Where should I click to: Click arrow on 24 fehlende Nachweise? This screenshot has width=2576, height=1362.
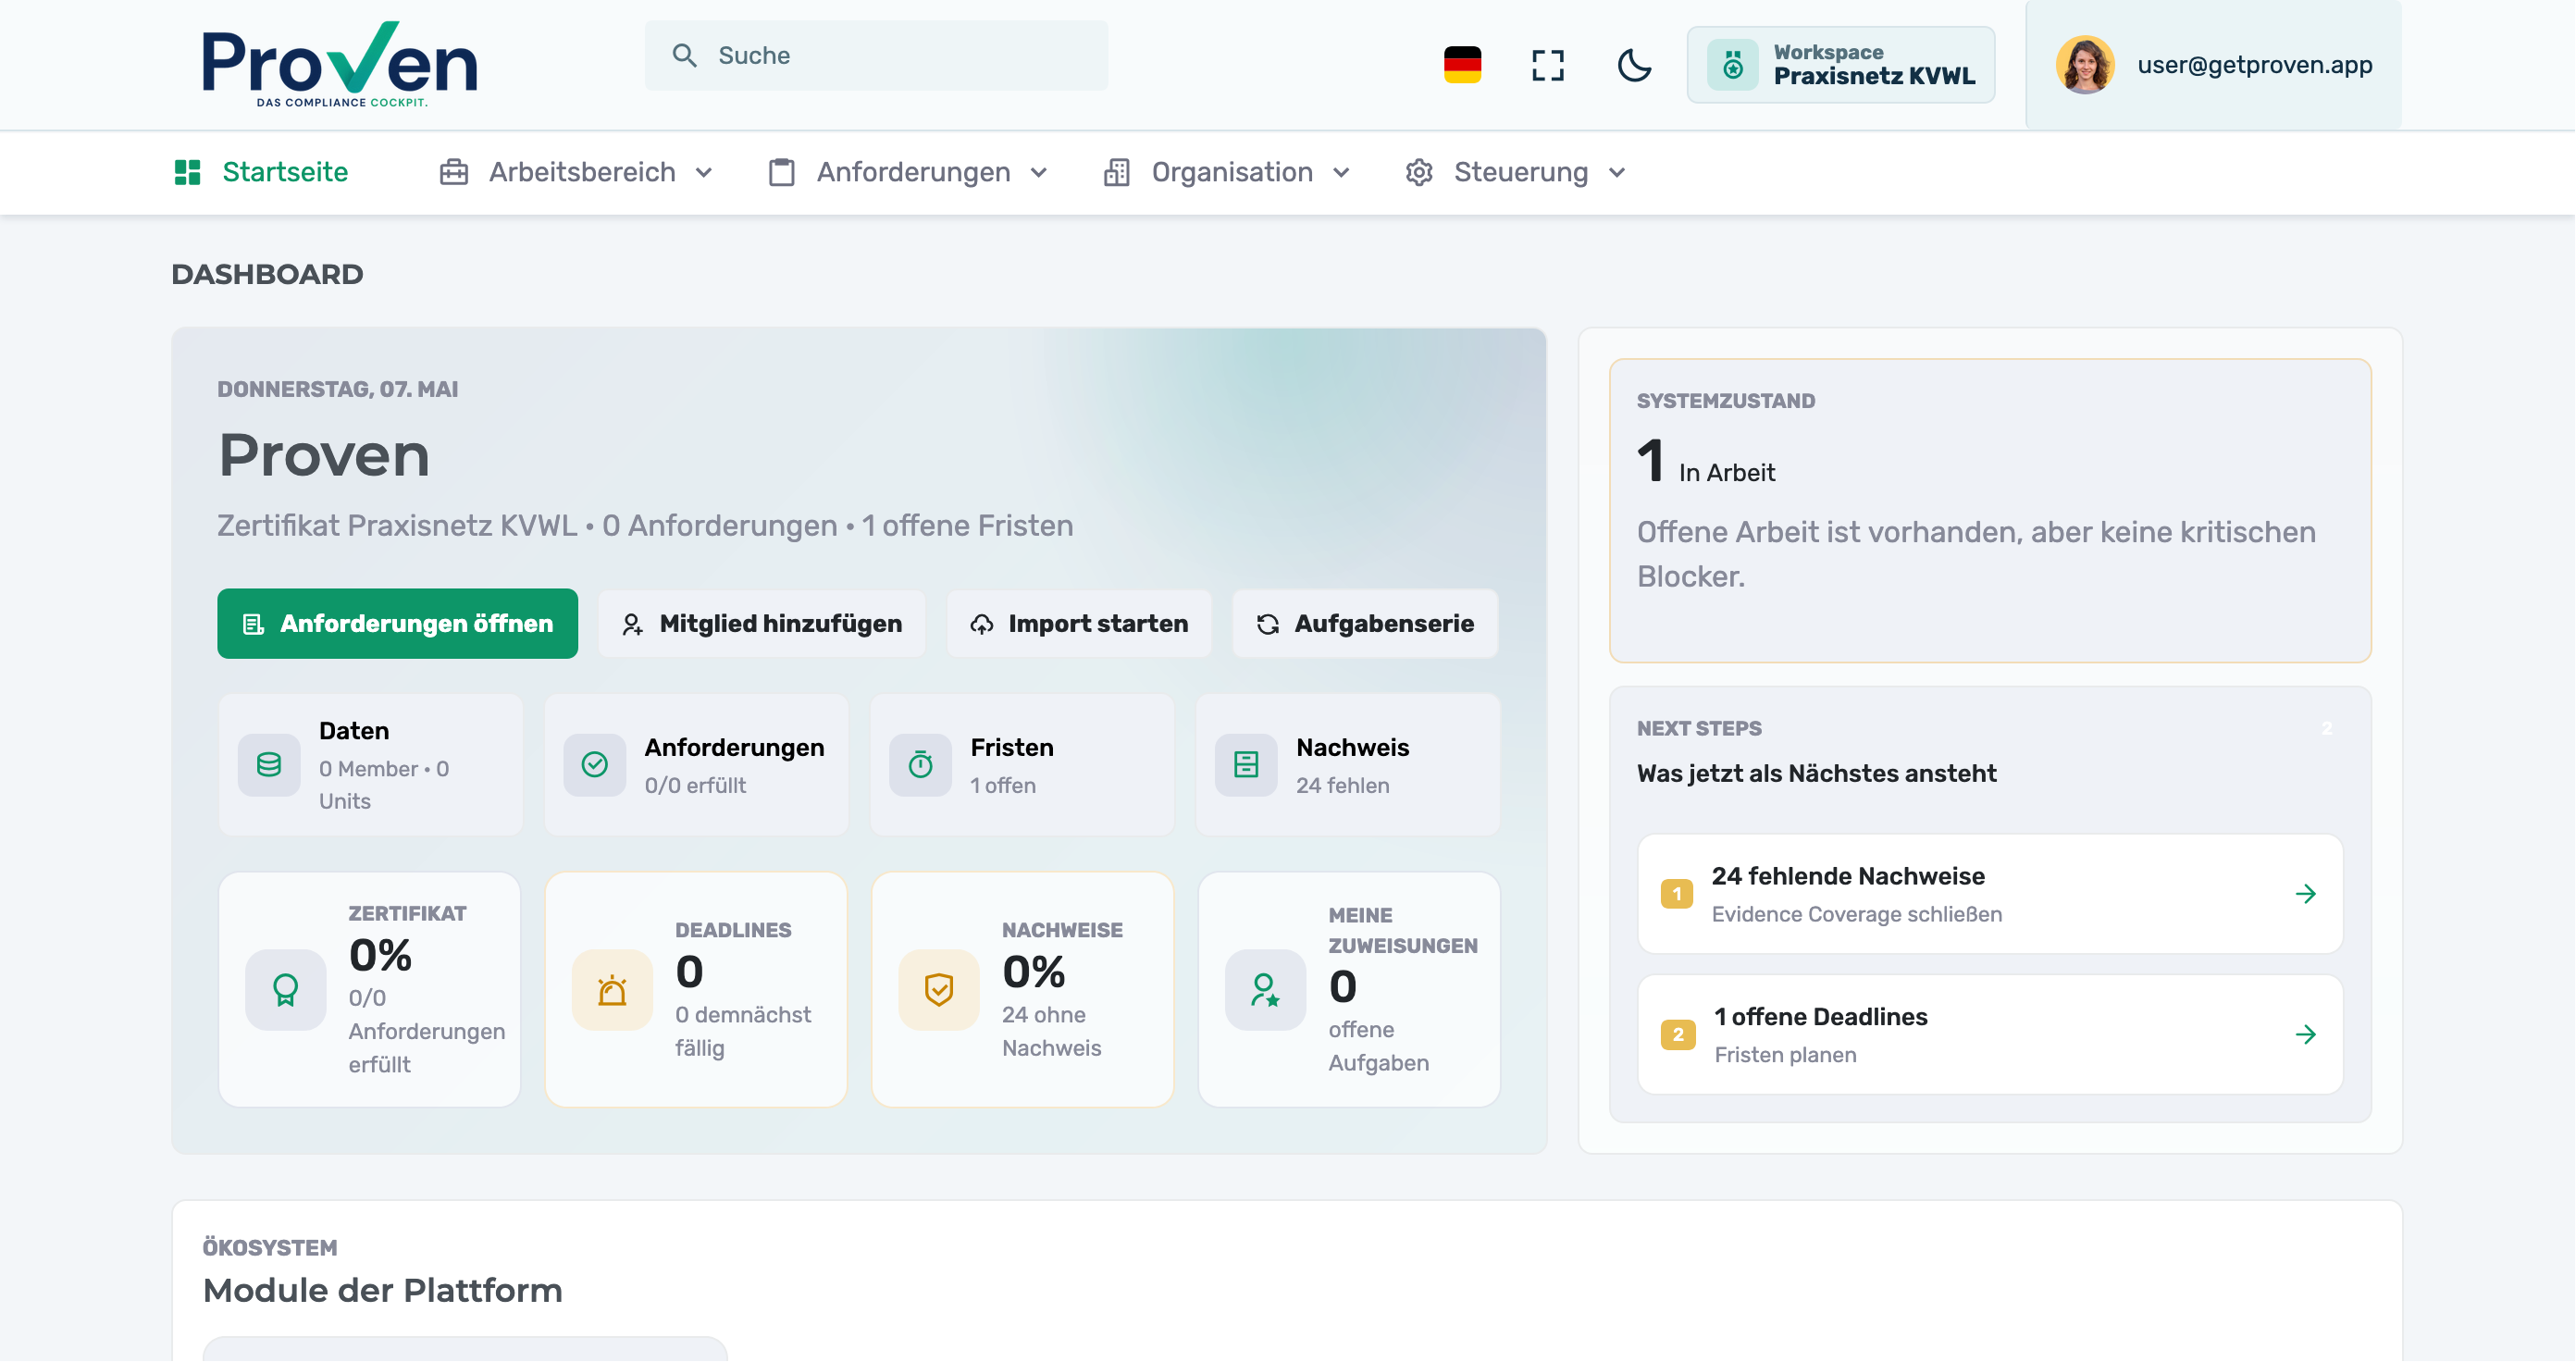[x=2306, y=895]
